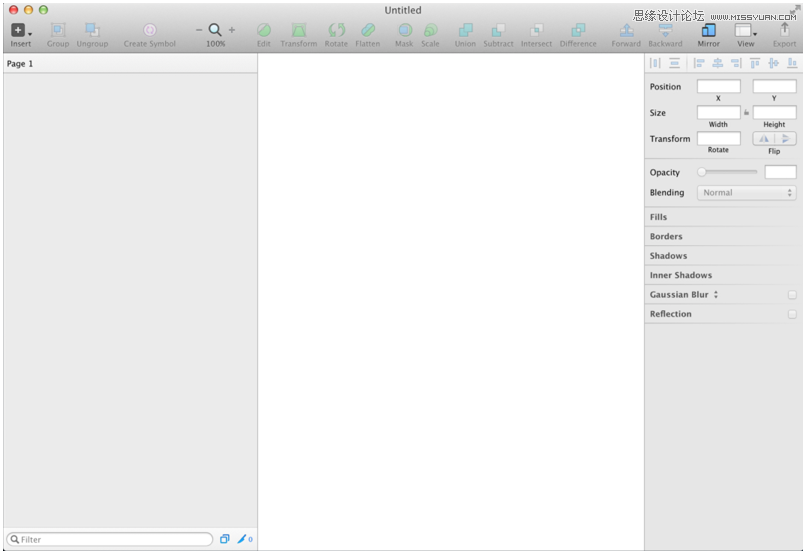Click the Position Y input field

[774, 86]
